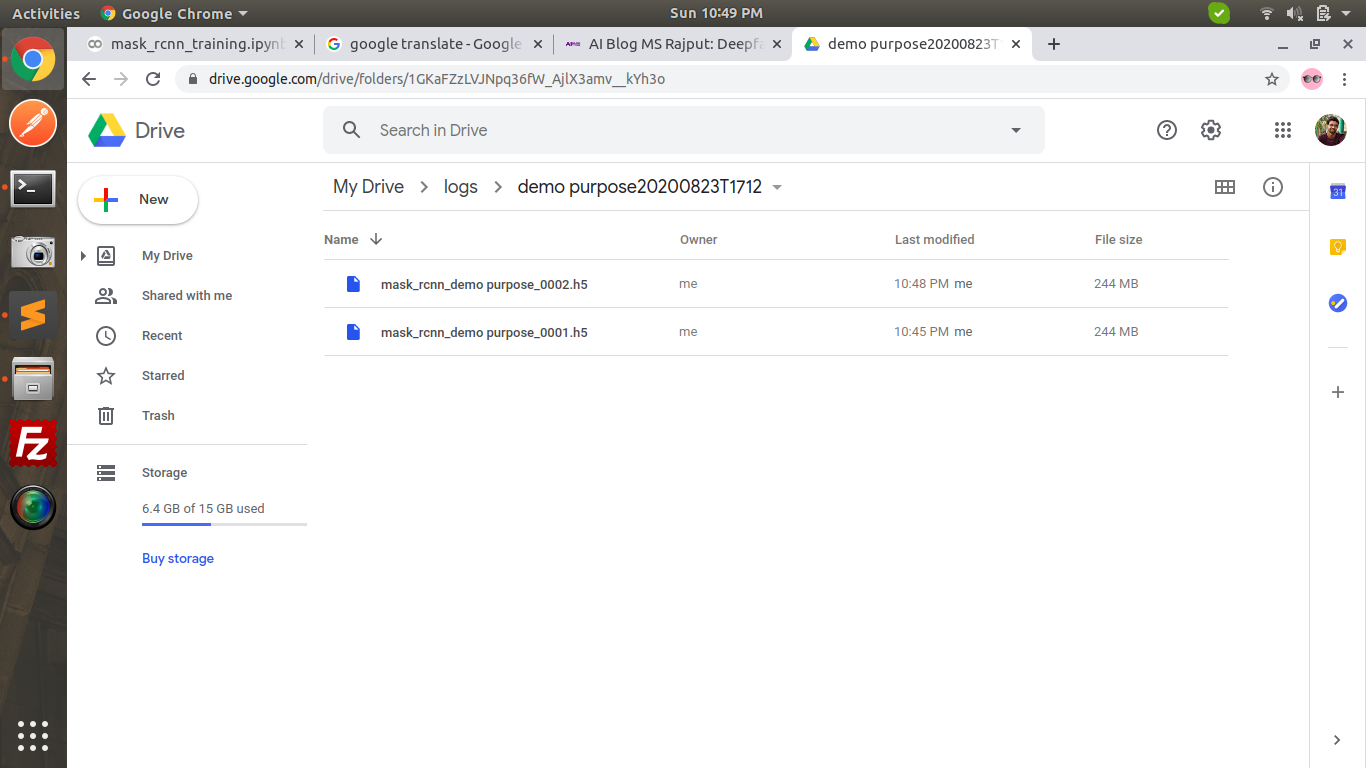Open Google Keep in the side panel
The width and height of the screenshot is (1366, 768).
pos(1337,247)
